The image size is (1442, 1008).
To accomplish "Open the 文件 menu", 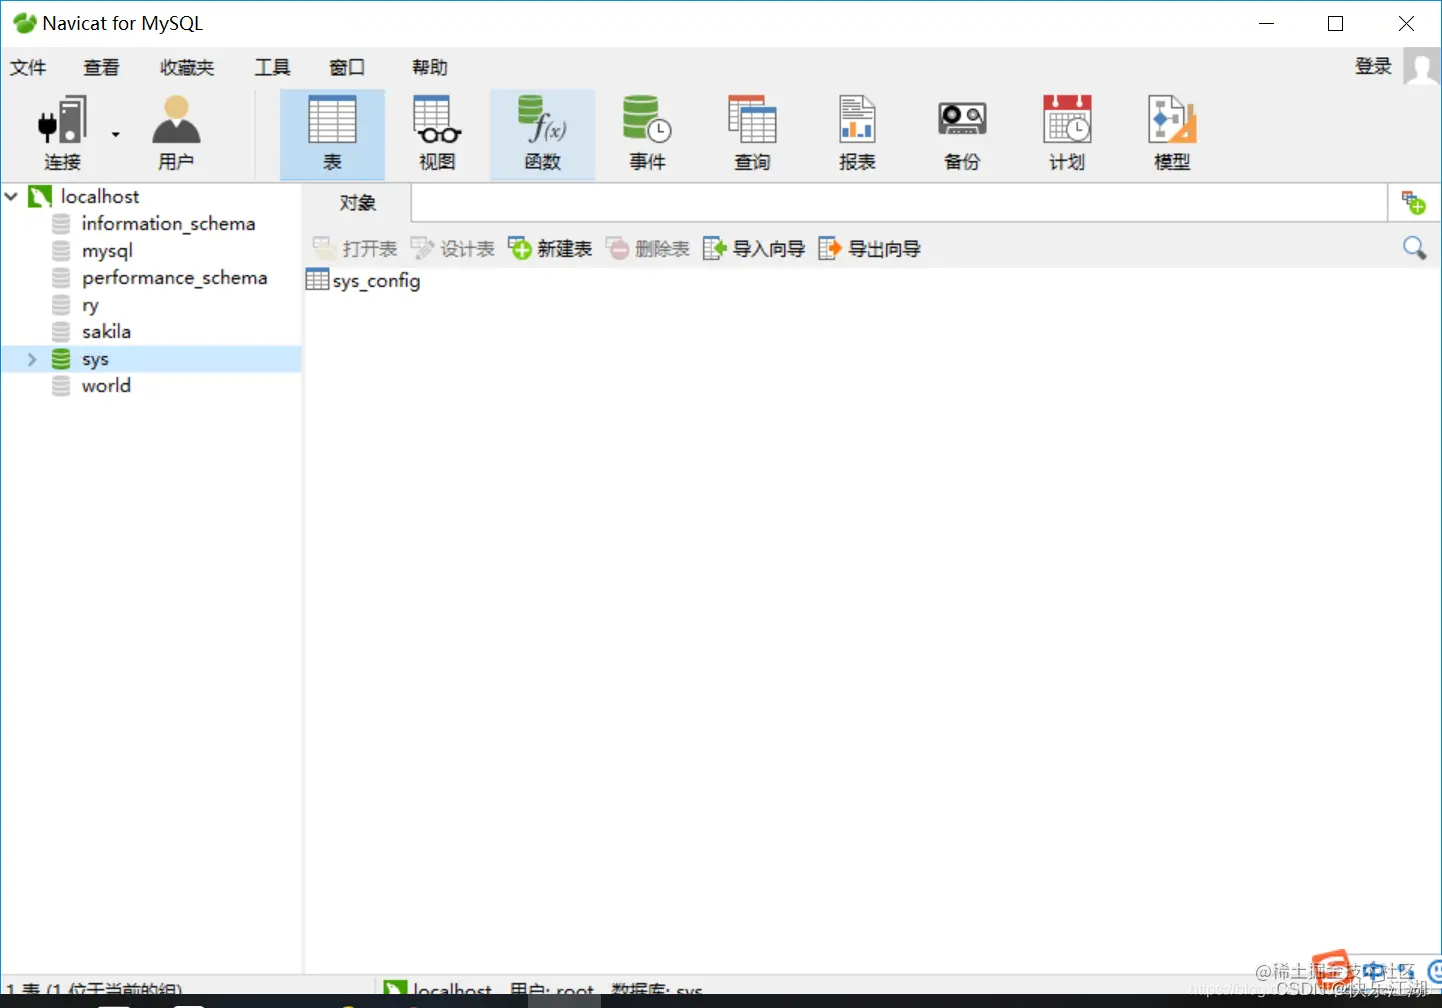I will click(x=28, y=67).
